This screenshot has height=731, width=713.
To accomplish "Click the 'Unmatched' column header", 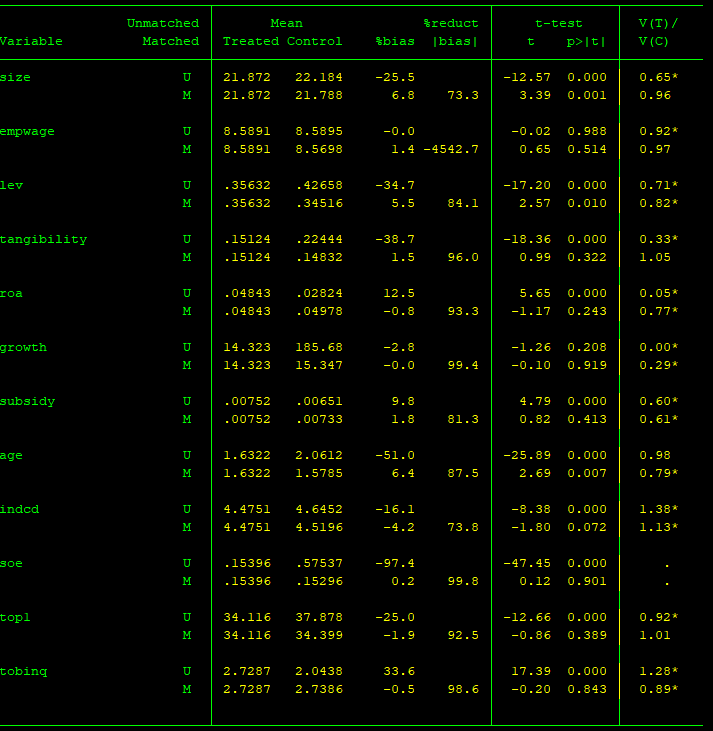I will point(163,23).
